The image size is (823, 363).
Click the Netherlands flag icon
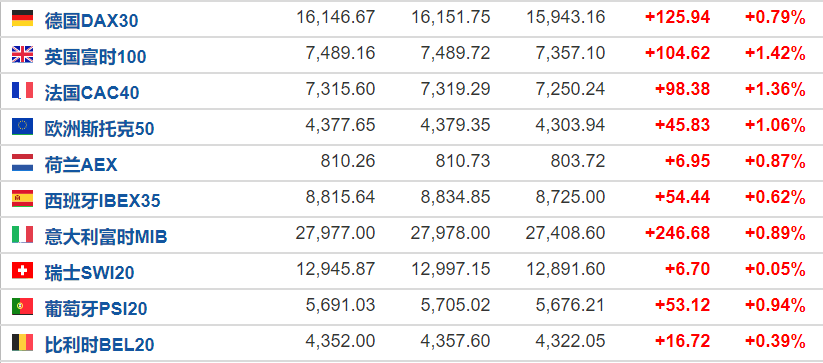point(23,163)
